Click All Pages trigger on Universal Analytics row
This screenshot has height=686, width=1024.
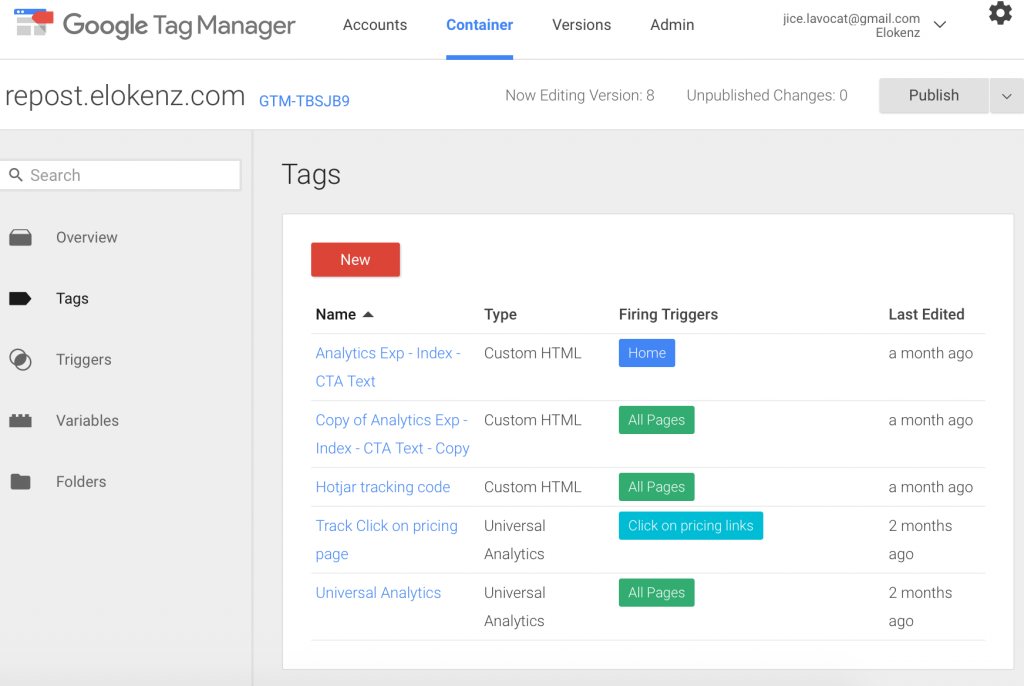(x=656, y=593)
